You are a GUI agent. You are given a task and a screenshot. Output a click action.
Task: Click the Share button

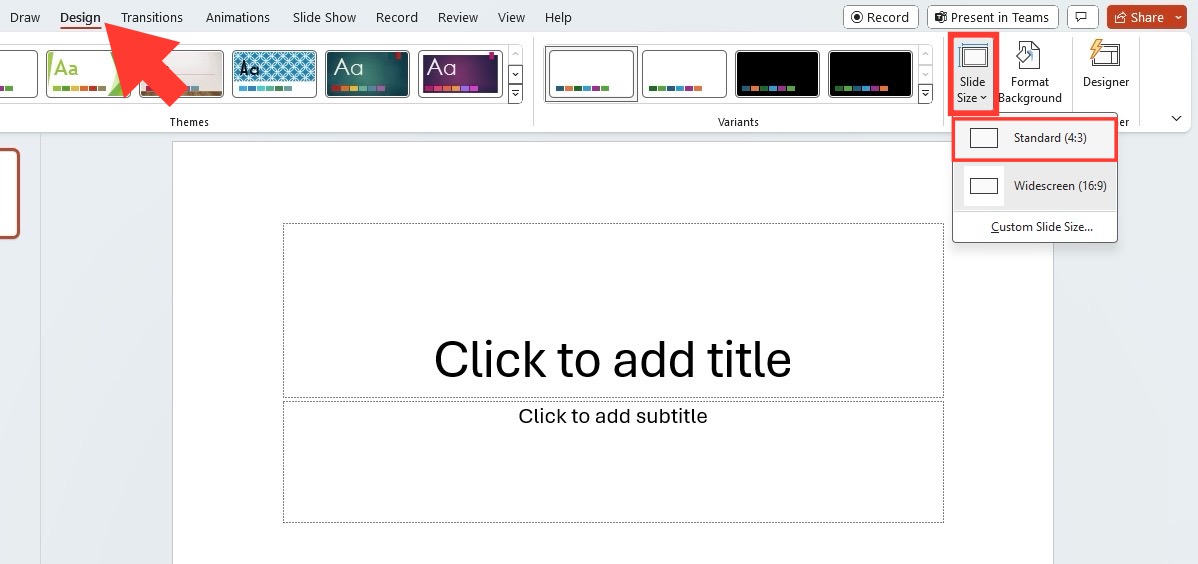point(1139,17)
